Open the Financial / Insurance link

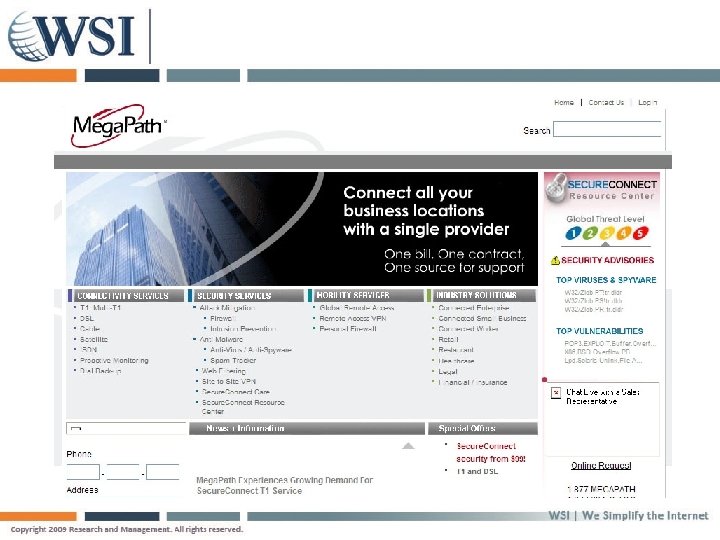point(472,382)
